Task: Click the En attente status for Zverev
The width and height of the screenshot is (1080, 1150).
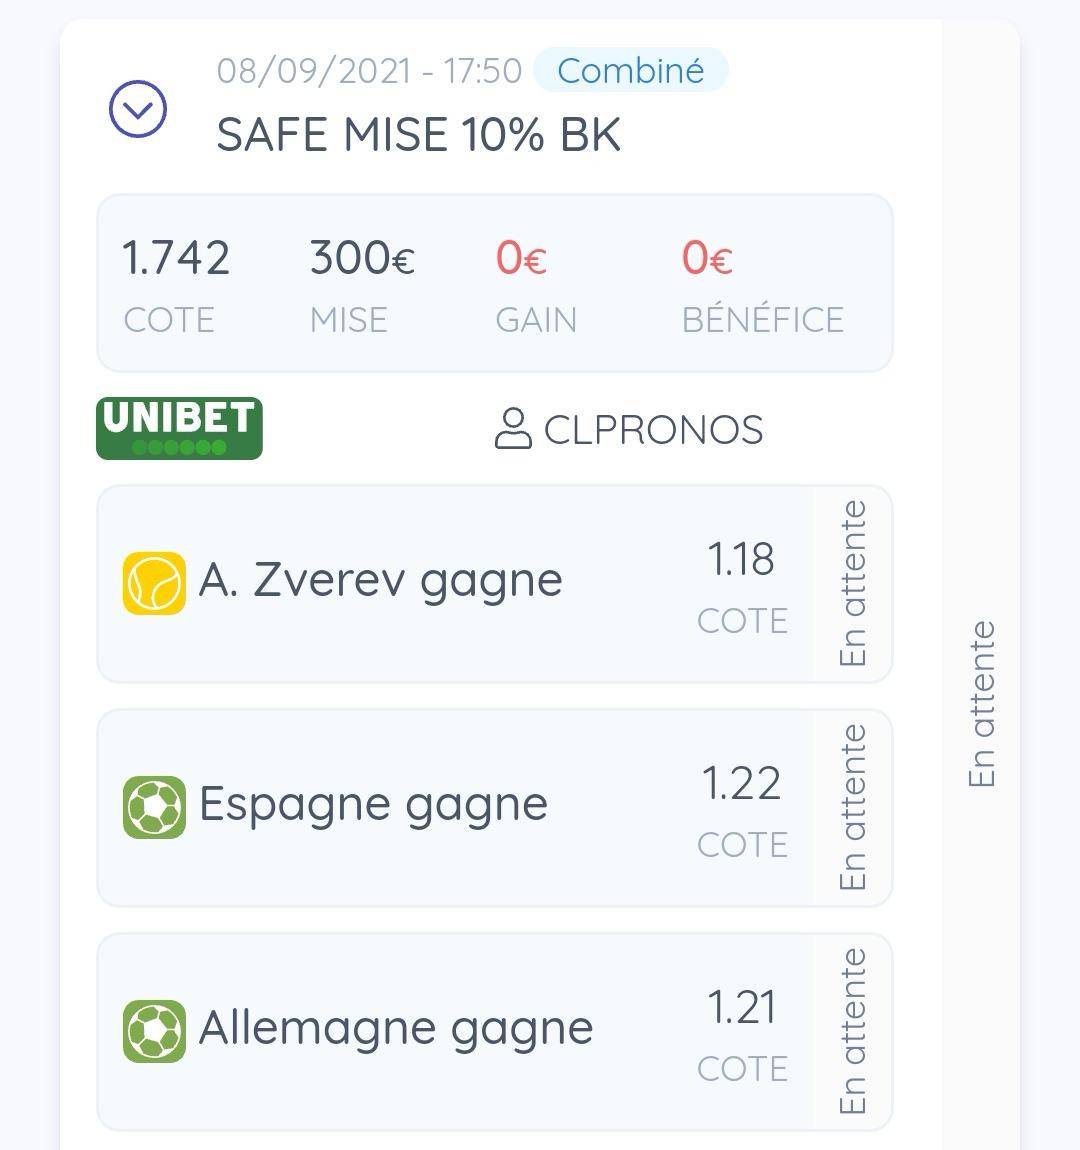Action: (853, 584)
